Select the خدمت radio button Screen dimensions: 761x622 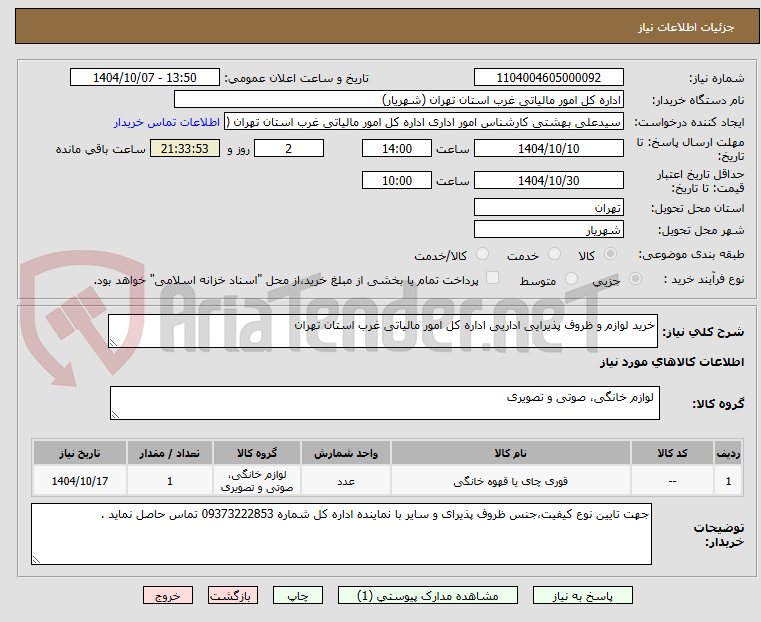click(554, 254)
